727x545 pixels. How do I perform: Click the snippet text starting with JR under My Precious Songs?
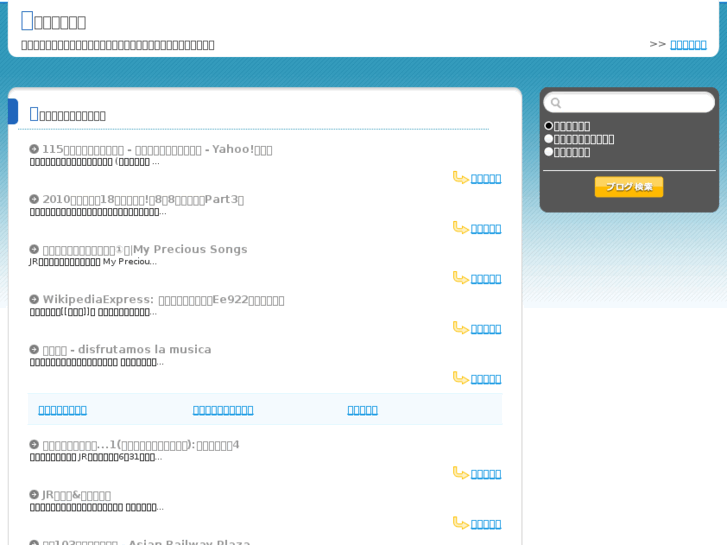(x=93, y=262)
